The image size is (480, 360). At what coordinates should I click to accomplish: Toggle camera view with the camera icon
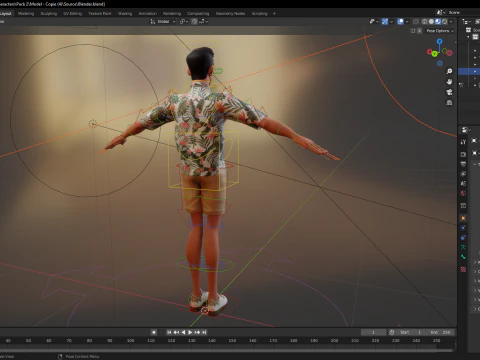[449, 92]
